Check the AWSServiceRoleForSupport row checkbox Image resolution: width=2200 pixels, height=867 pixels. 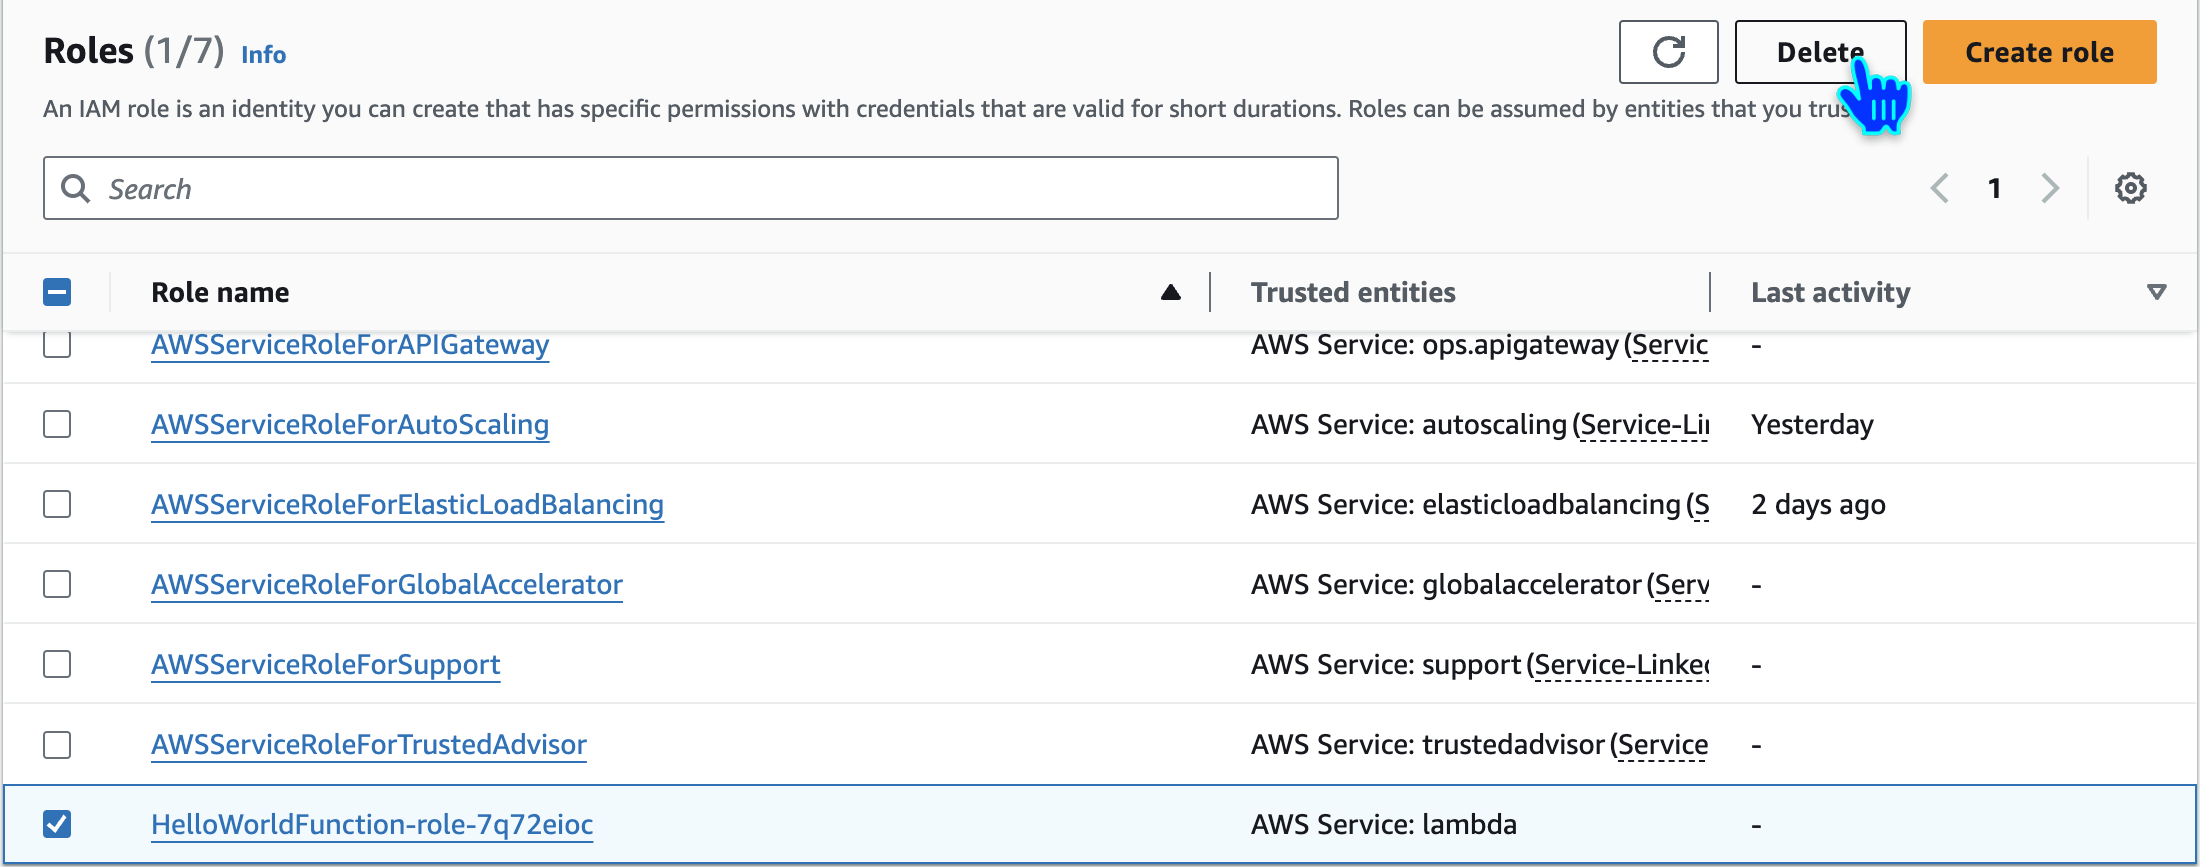[x=57, y=664]
